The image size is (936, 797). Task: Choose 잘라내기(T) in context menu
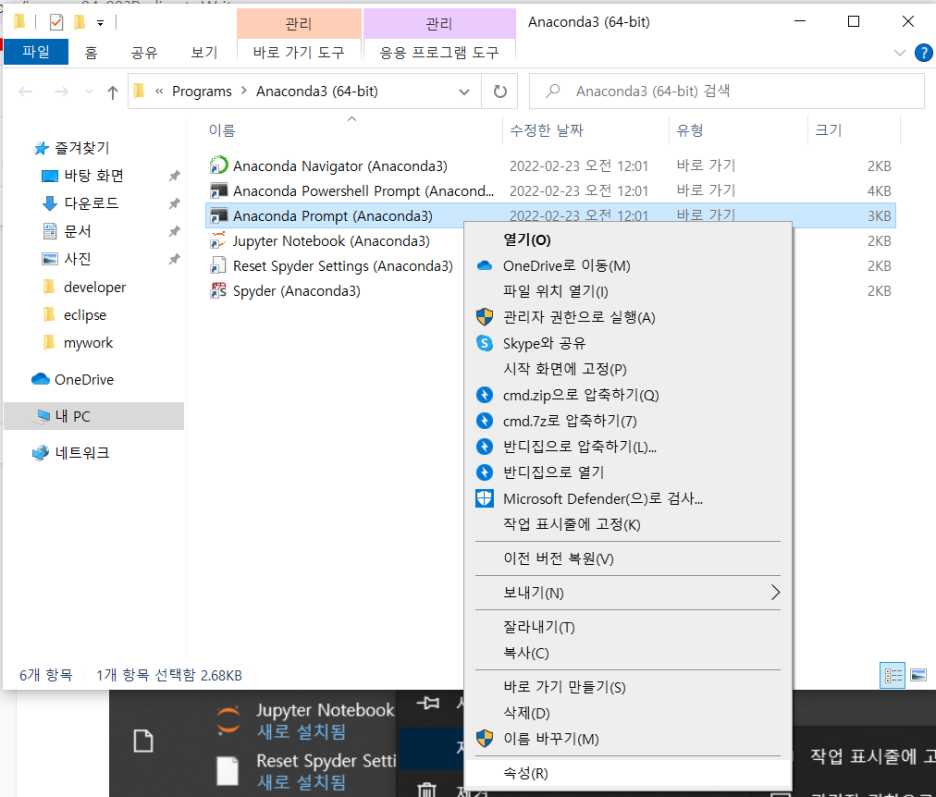[x=628, y=627]
